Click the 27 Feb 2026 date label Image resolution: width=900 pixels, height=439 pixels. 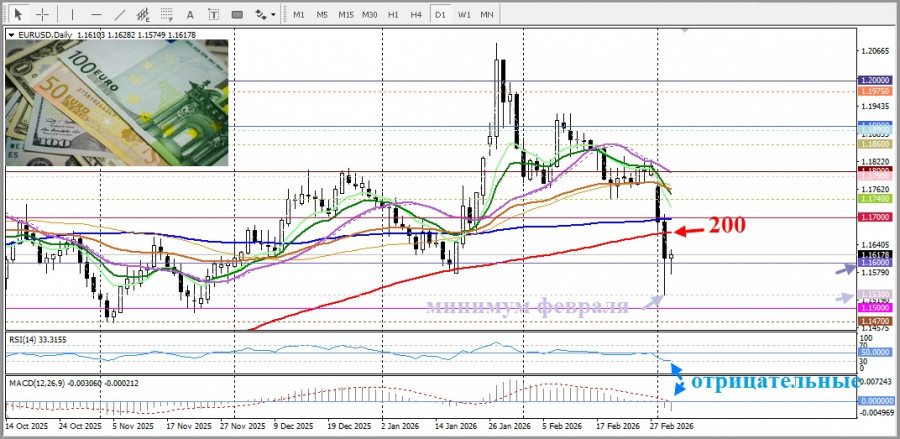673,427
